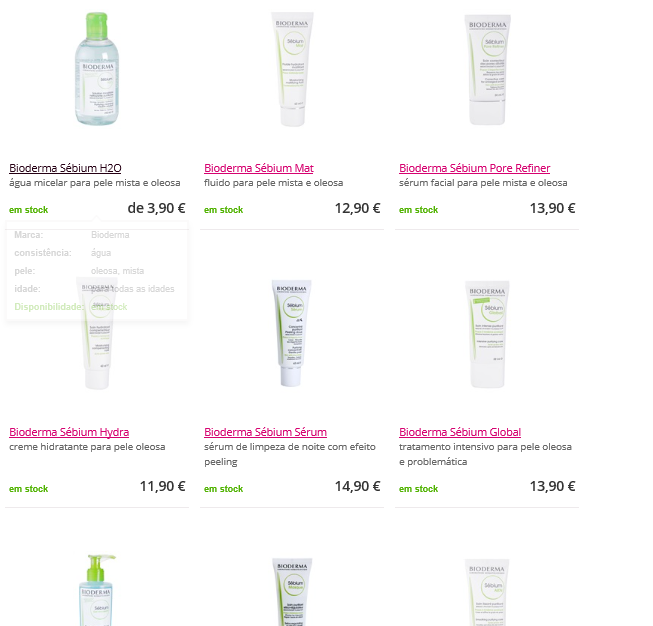
Task: Click the Sébium Hydra tube image
Action: click(97, 334)
